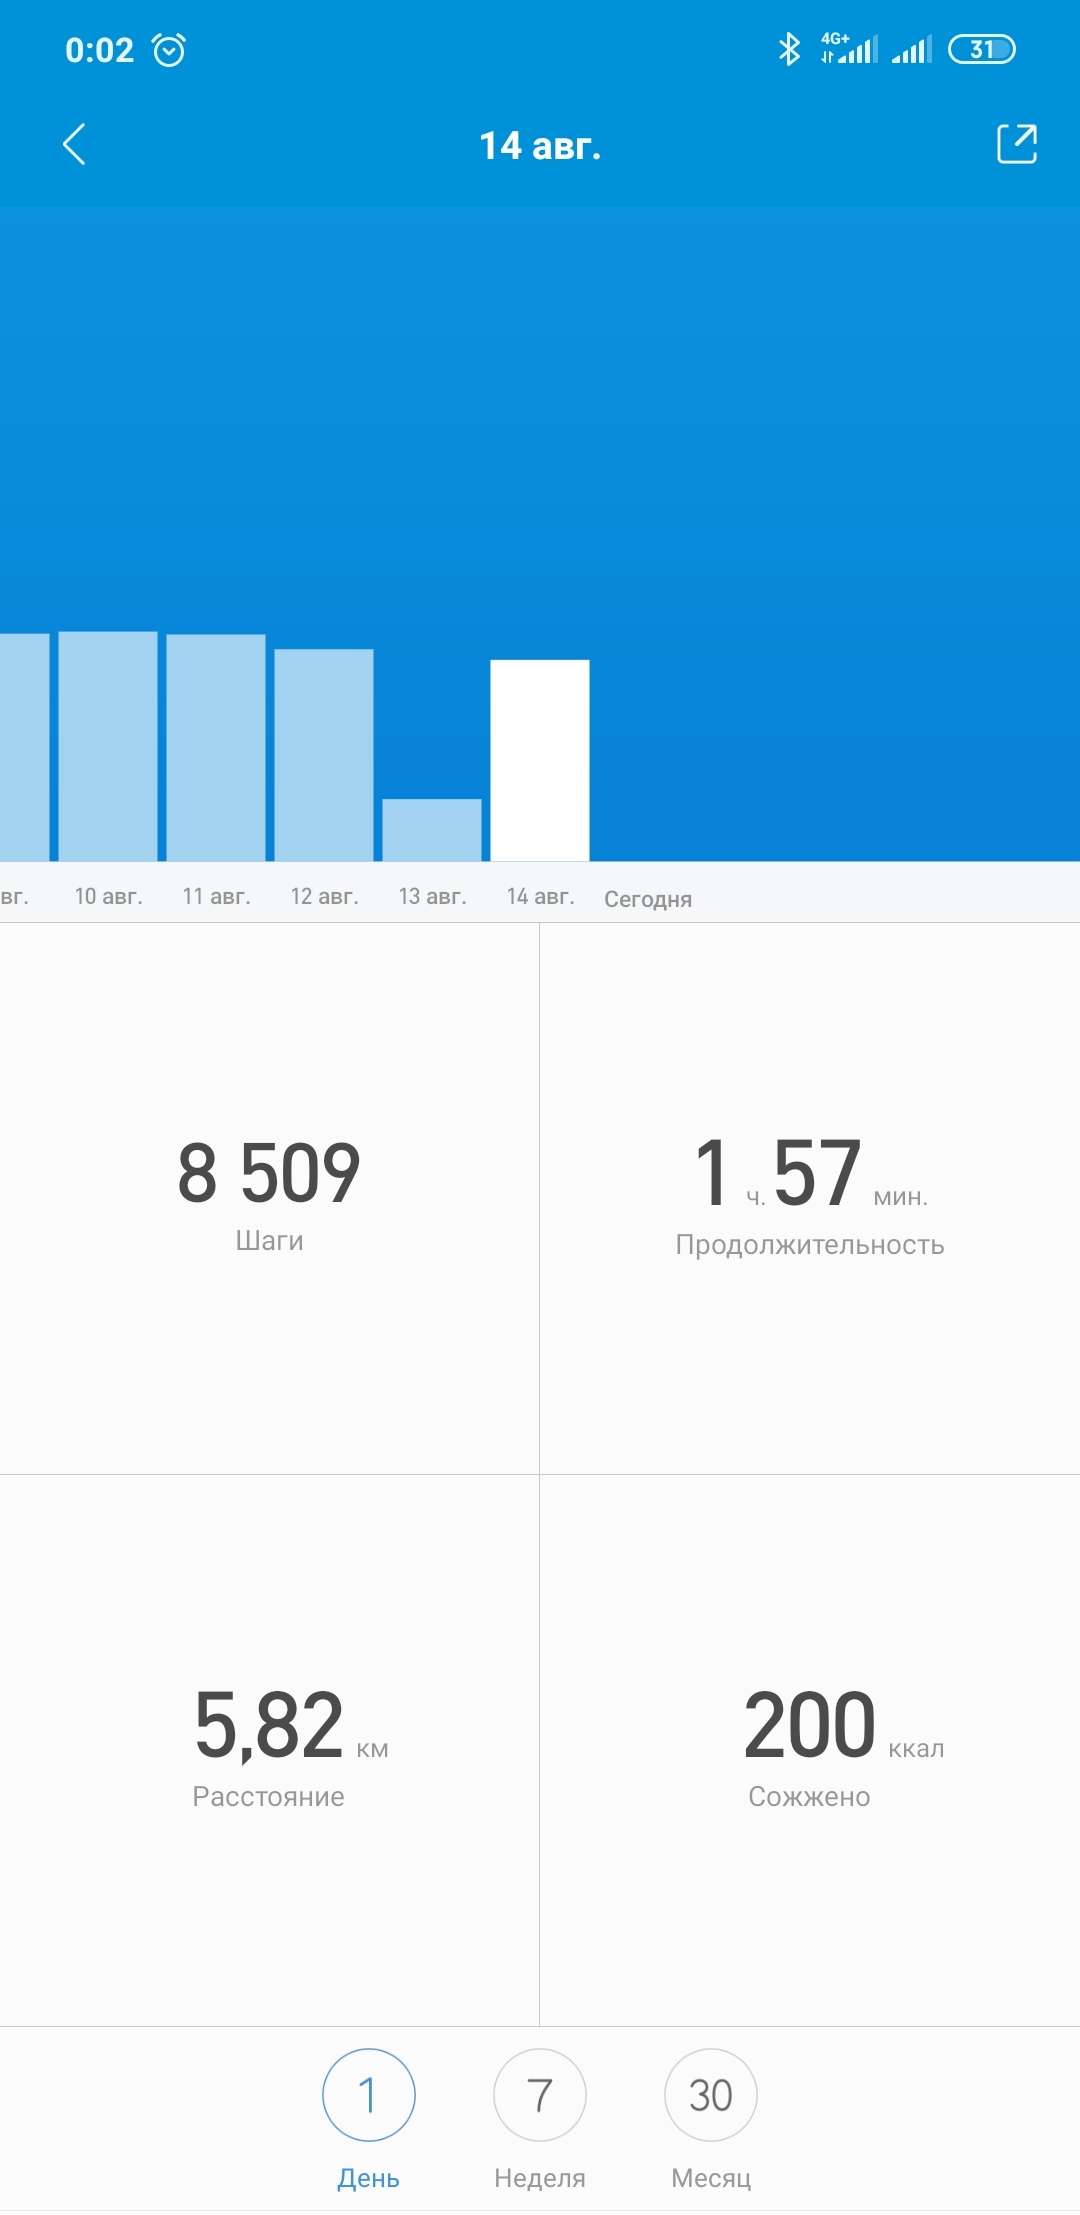This screenshot has height=2215, width=1080.
Task: Tap the 5,82 км distance value
Action: tap(291, 1725)
